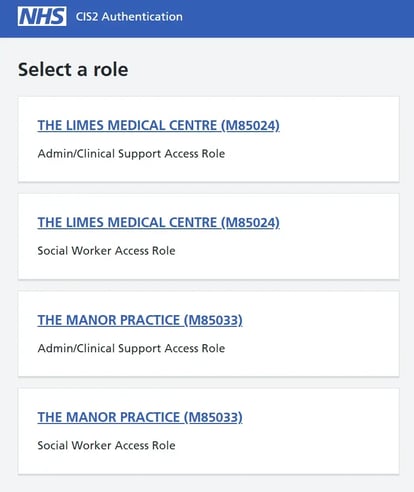Open Manor Practice link for Admin/Clinical Support role
This screenshot has width=414, height=492.
(x=140, y=320)
